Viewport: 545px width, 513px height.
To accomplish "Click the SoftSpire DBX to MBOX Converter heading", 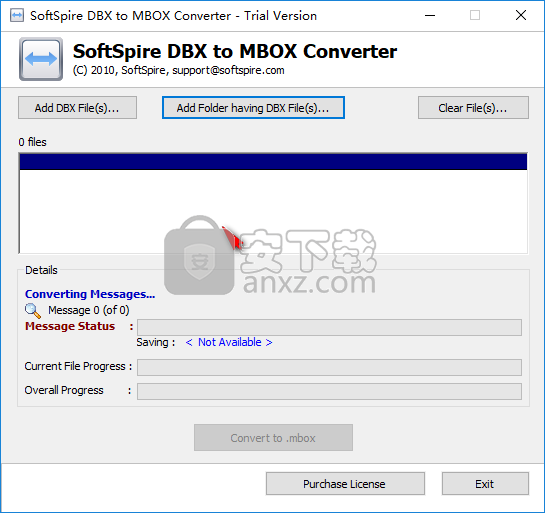I will tap(235, 51).
